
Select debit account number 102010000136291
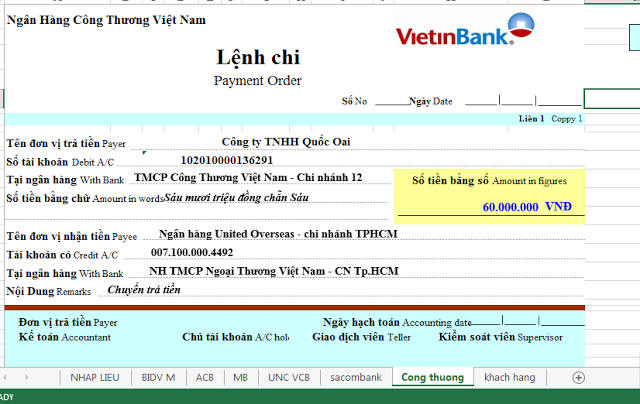click(225, 160)
